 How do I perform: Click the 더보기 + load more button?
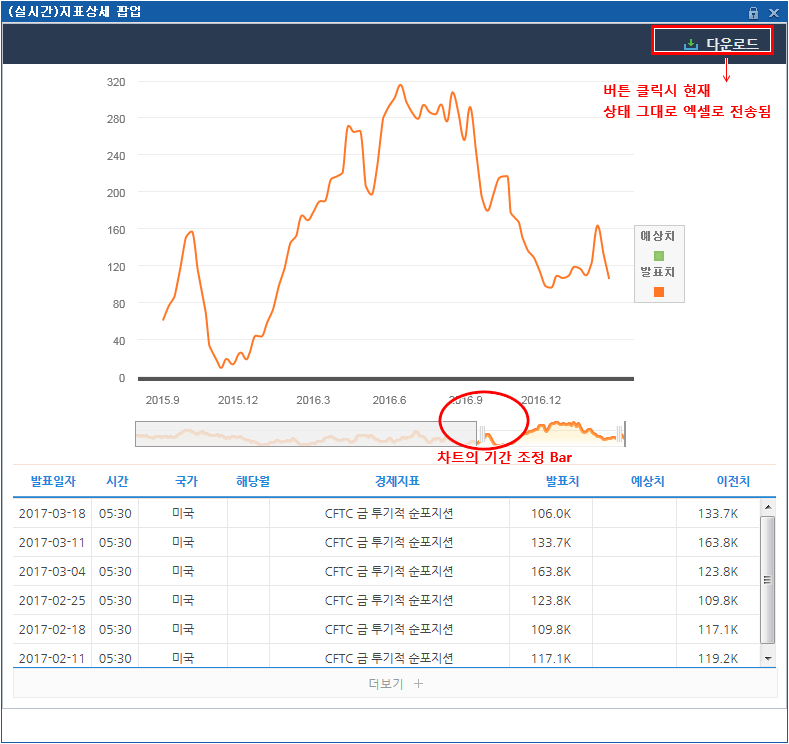[x=395, y=684]
